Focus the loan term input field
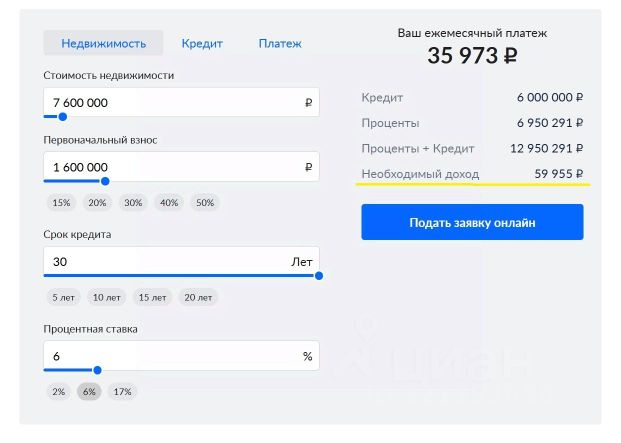621x443 pixels. click(160, 262)
